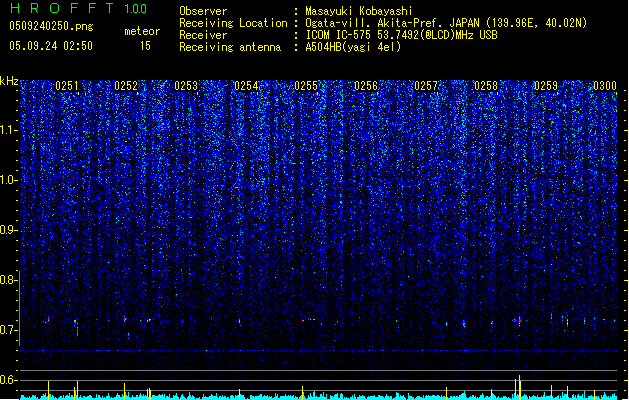629x400 pixels.
Task: Click the 0258 time marker
Action: coord(486,86)
